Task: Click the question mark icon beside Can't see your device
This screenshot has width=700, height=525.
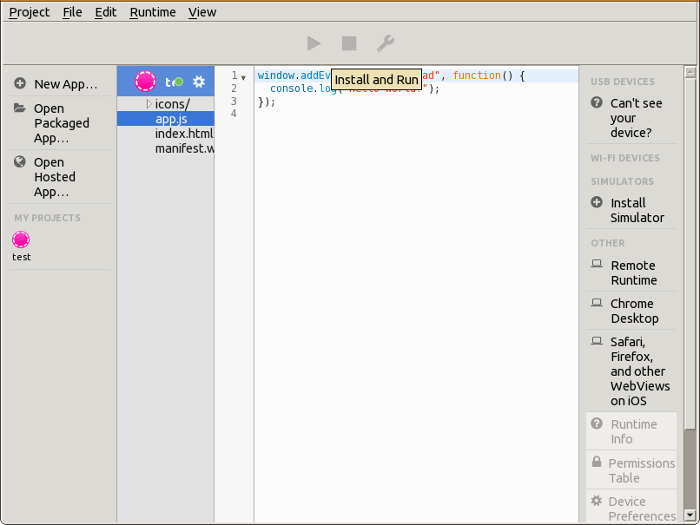Action: (596, 102)
